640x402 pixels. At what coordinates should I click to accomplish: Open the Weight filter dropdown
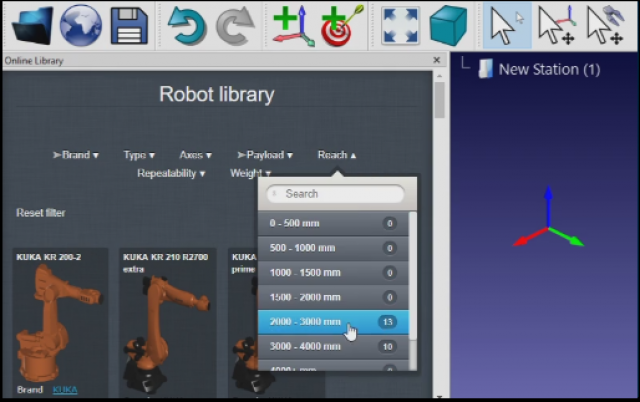pos(250,173)
